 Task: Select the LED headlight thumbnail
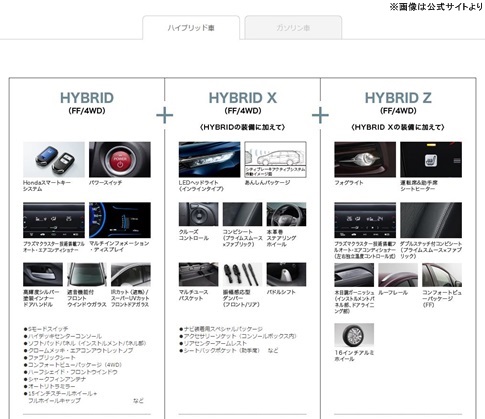(209, 159)
